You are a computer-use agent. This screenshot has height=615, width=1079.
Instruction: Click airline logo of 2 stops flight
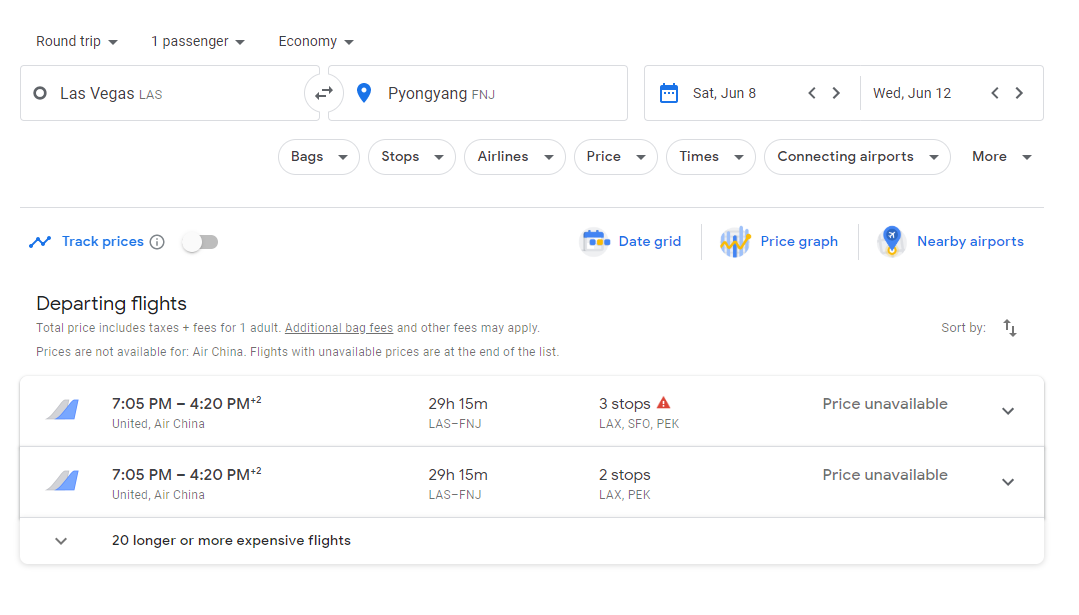(63, 481)
